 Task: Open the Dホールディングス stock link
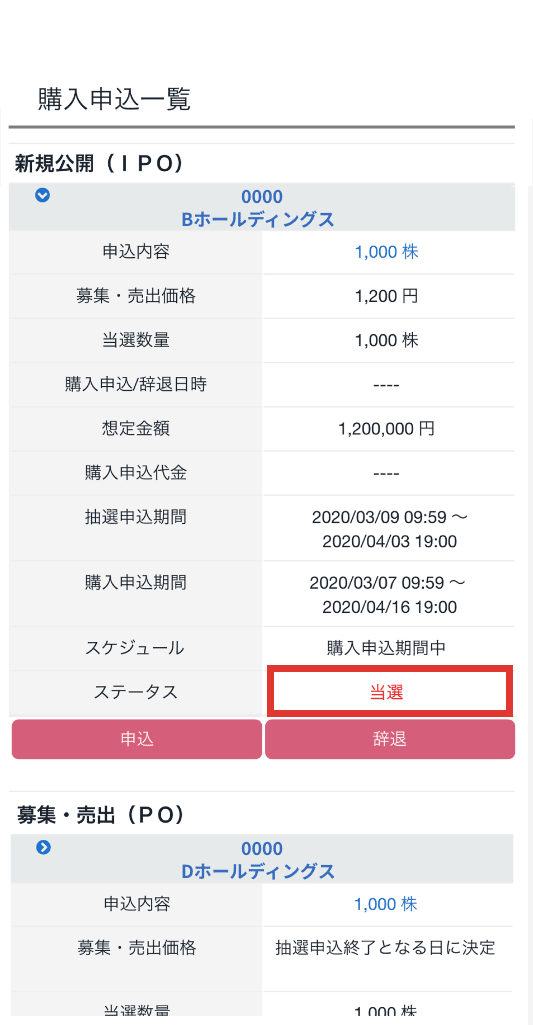[258, 871]
